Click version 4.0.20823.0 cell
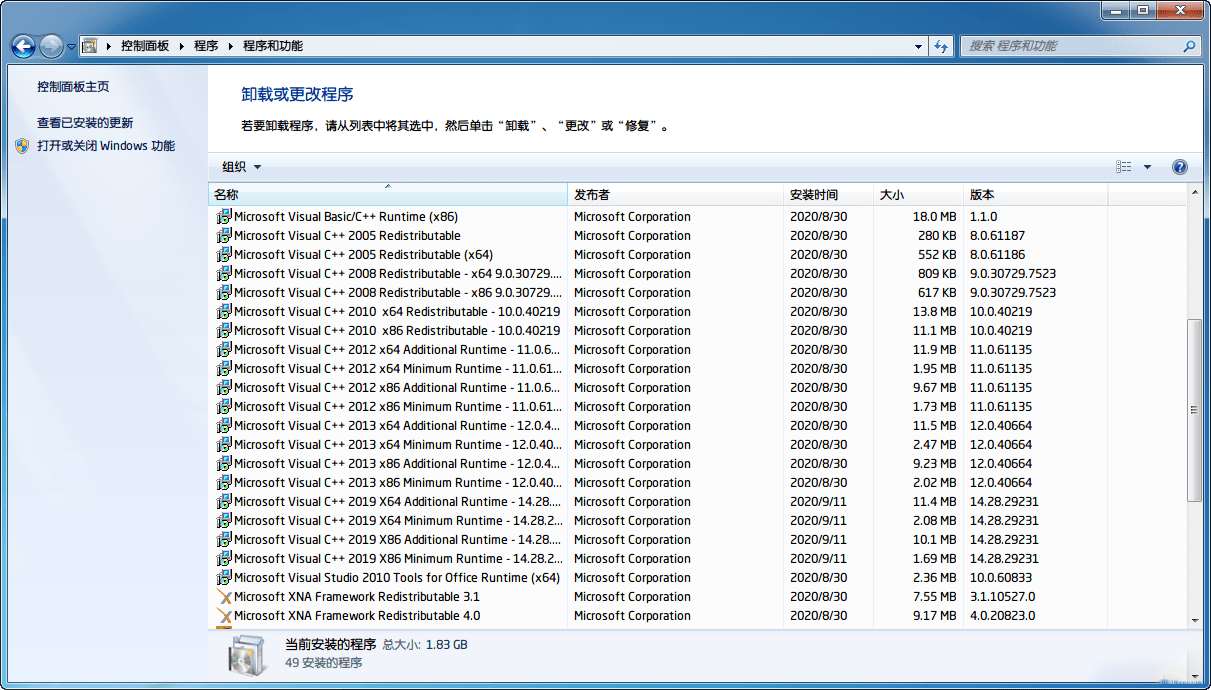Viewport: 1211px width, 690px height. pyautogui.click(x=1002, y=616)
